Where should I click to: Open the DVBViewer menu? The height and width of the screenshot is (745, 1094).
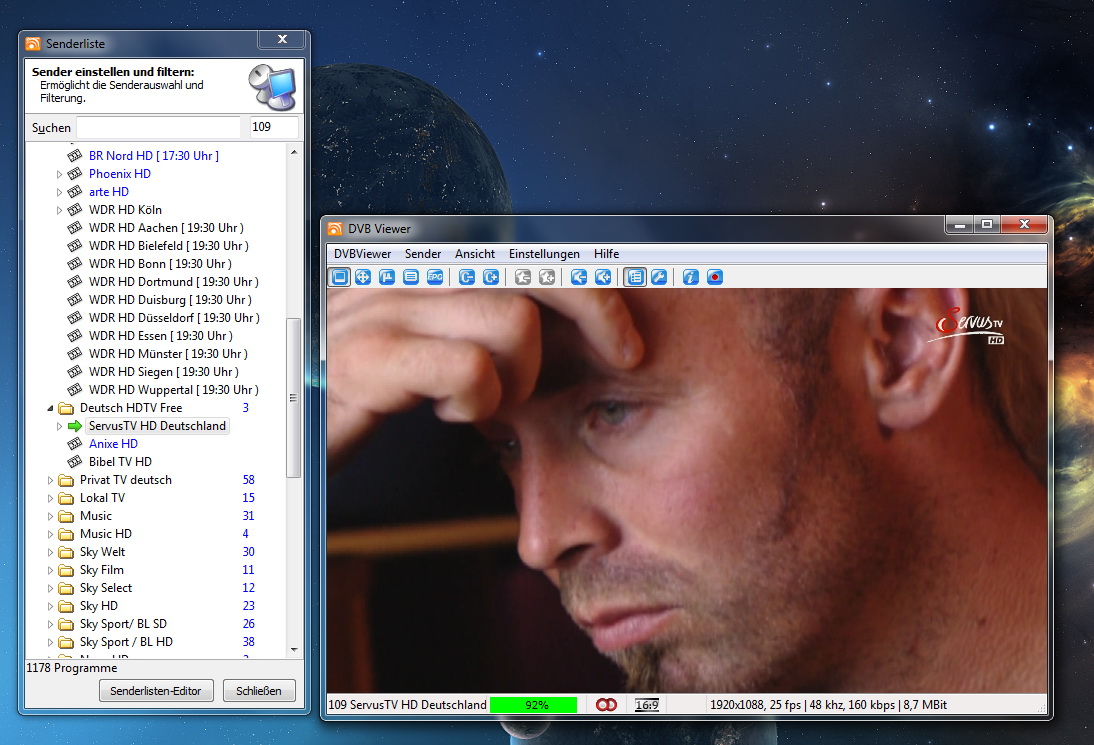(362, 254)
